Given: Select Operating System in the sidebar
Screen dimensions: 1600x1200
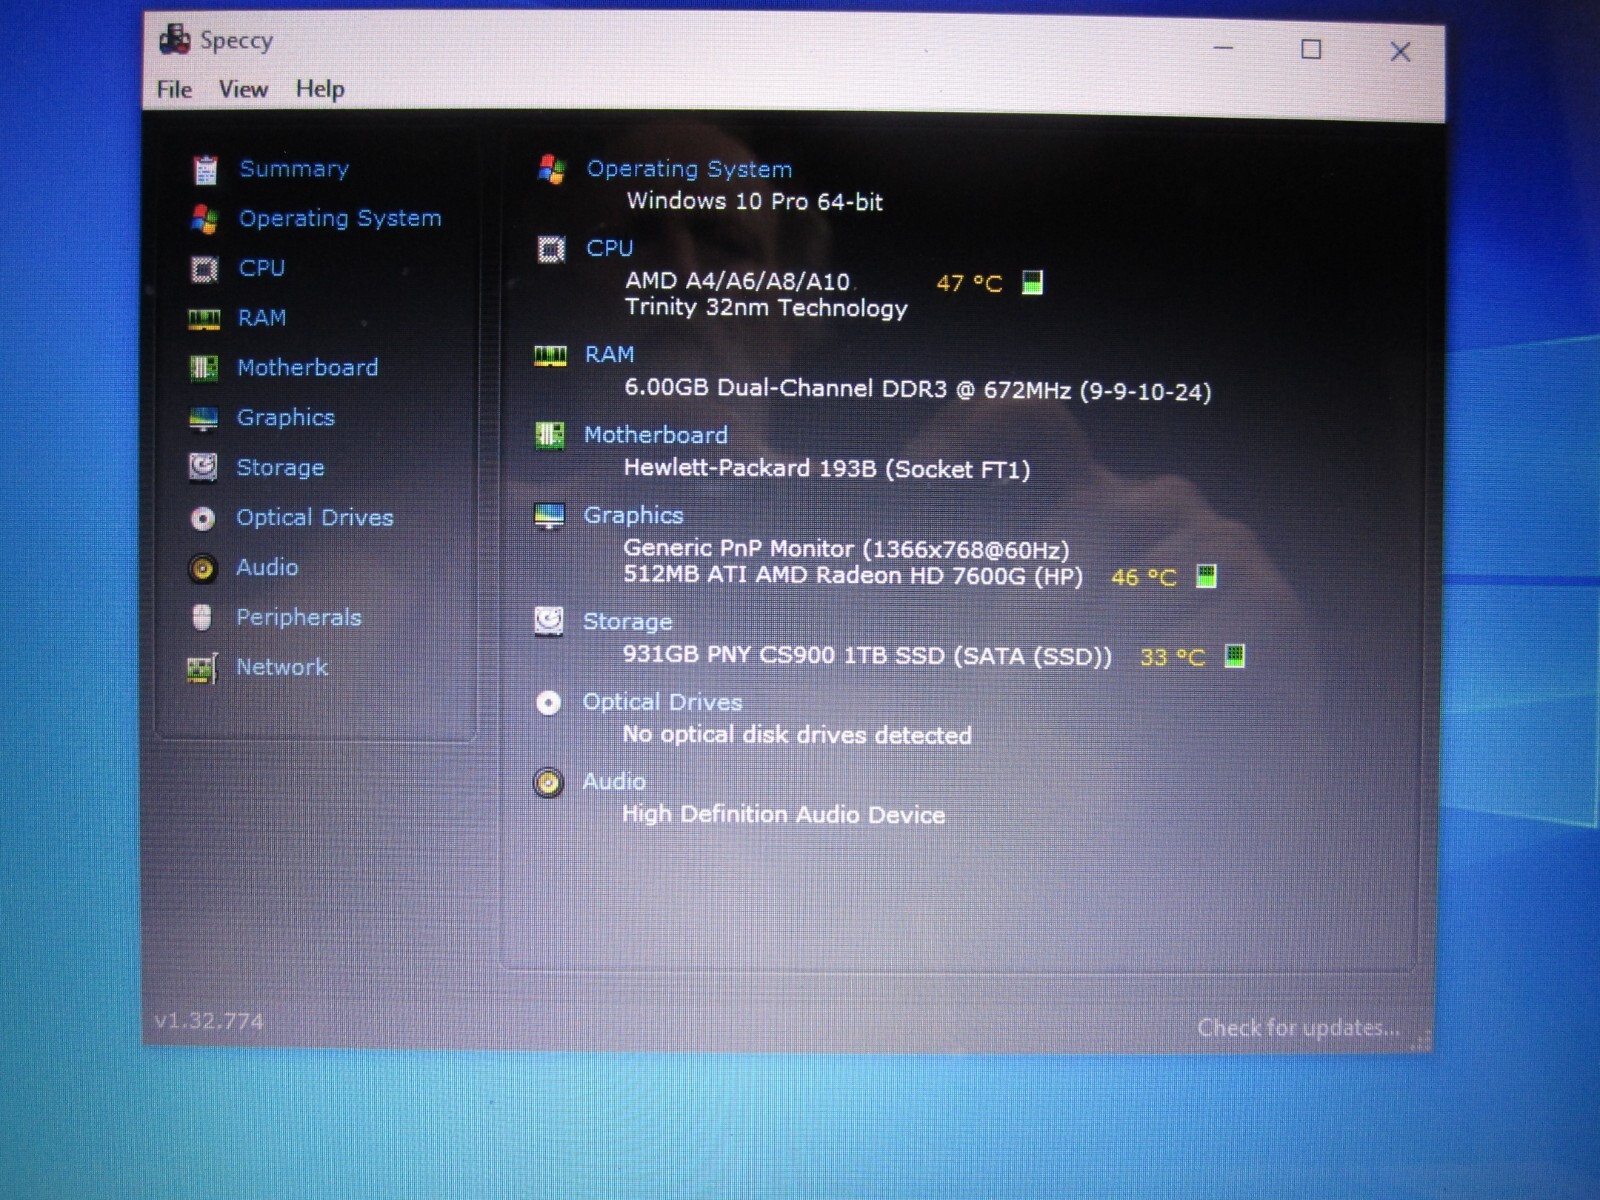Looking at the screenshot, I should (340, 218).
